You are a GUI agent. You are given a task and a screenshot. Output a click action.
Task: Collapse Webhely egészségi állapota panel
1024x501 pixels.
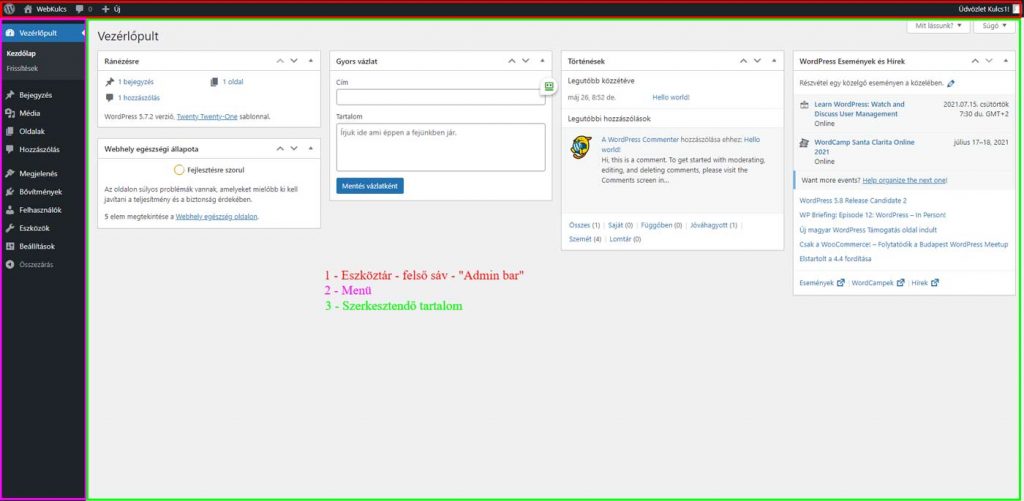[x=310, y=148]
